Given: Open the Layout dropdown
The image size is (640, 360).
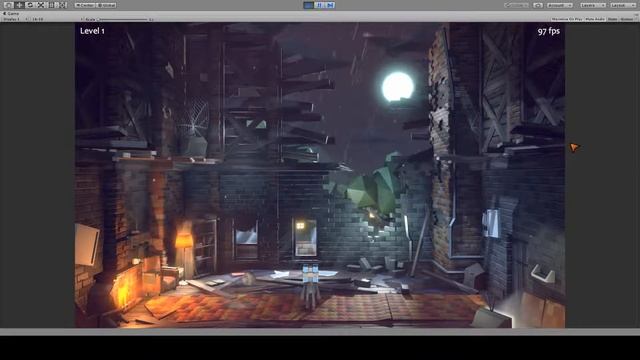Looking at the screenshot, I should (623, 5).
